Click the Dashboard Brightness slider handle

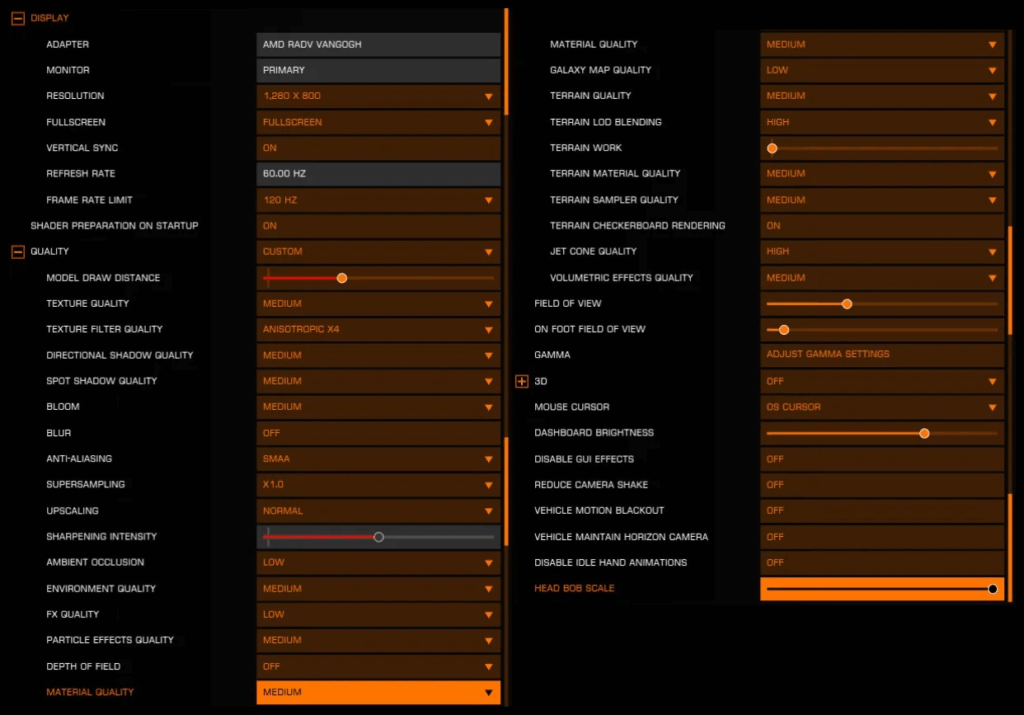point(924,433)
